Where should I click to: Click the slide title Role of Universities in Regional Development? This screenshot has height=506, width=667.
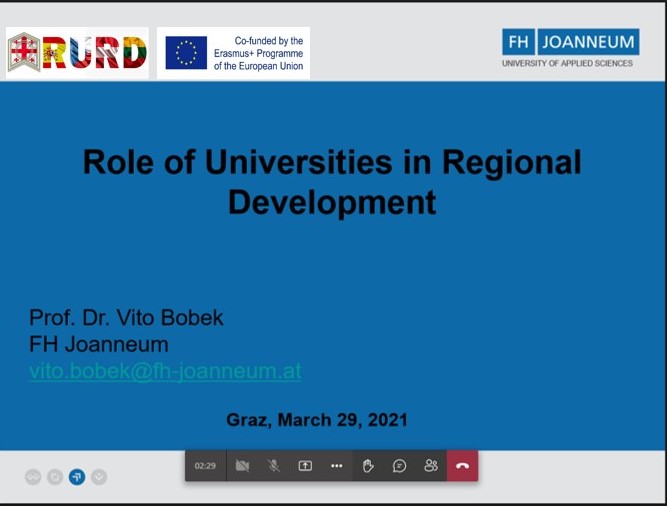pos(332,182)
